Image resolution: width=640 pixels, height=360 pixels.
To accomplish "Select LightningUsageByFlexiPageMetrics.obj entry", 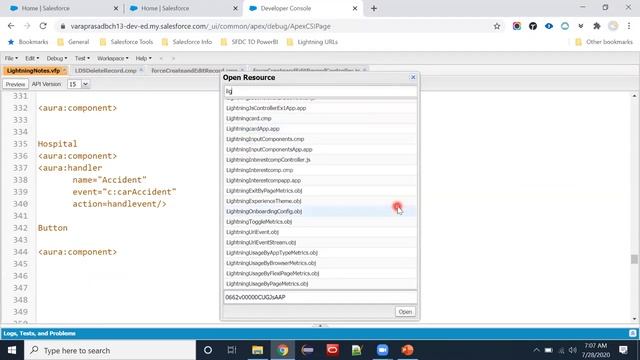I will (320, 273).
